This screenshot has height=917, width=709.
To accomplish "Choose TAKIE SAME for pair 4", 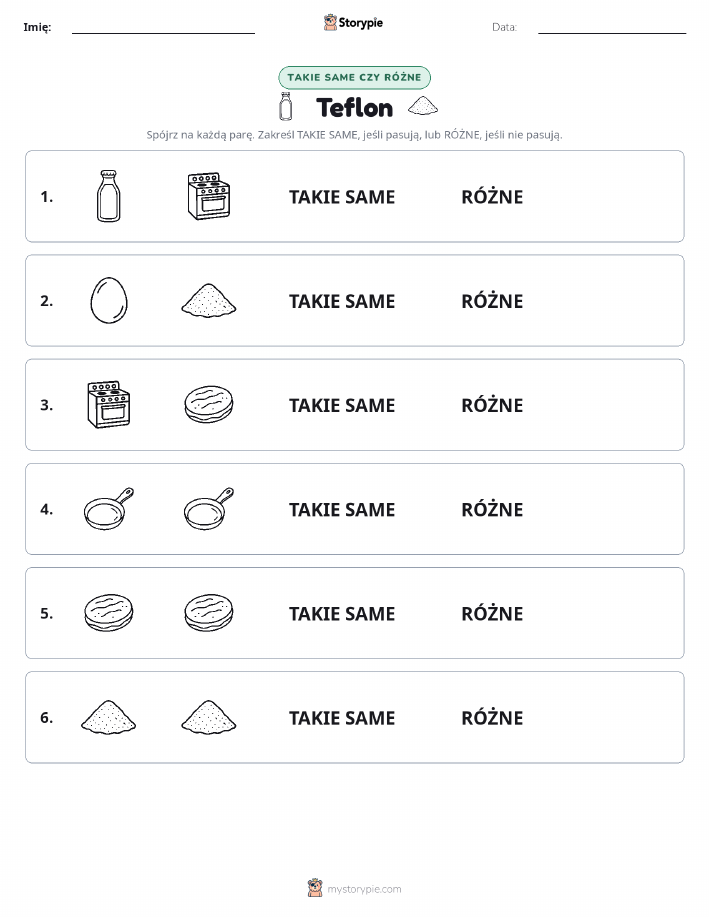I will (x=342, y=509).
